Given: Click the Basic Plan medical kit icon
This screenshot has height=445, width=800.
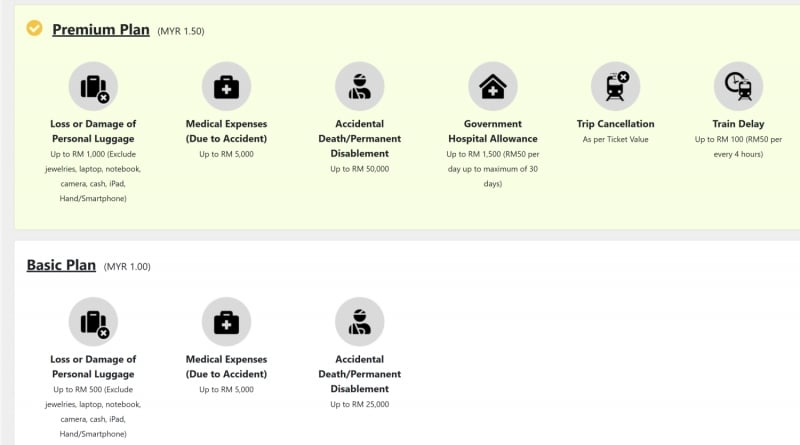Looking at the screenshot, I should [226, 322].
